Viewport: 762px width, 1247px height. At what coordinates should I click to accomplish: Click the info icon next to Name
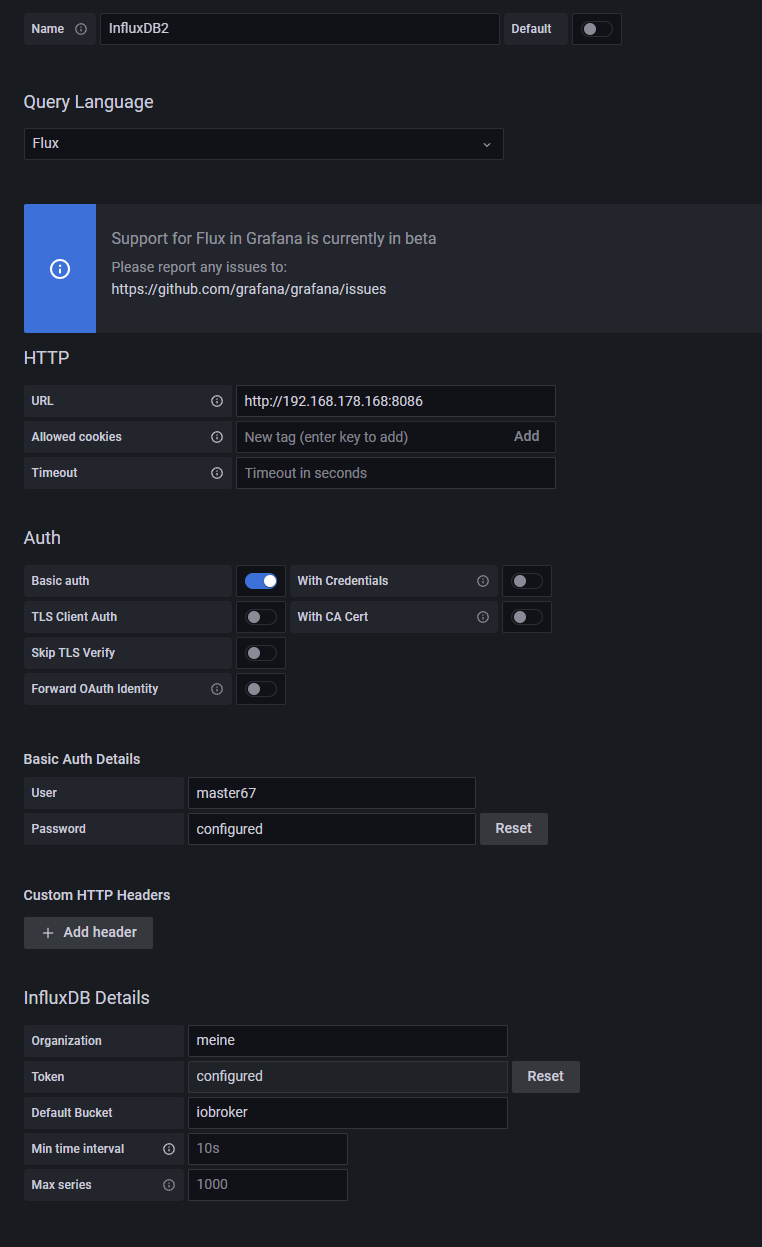click(x=81, y=29)
